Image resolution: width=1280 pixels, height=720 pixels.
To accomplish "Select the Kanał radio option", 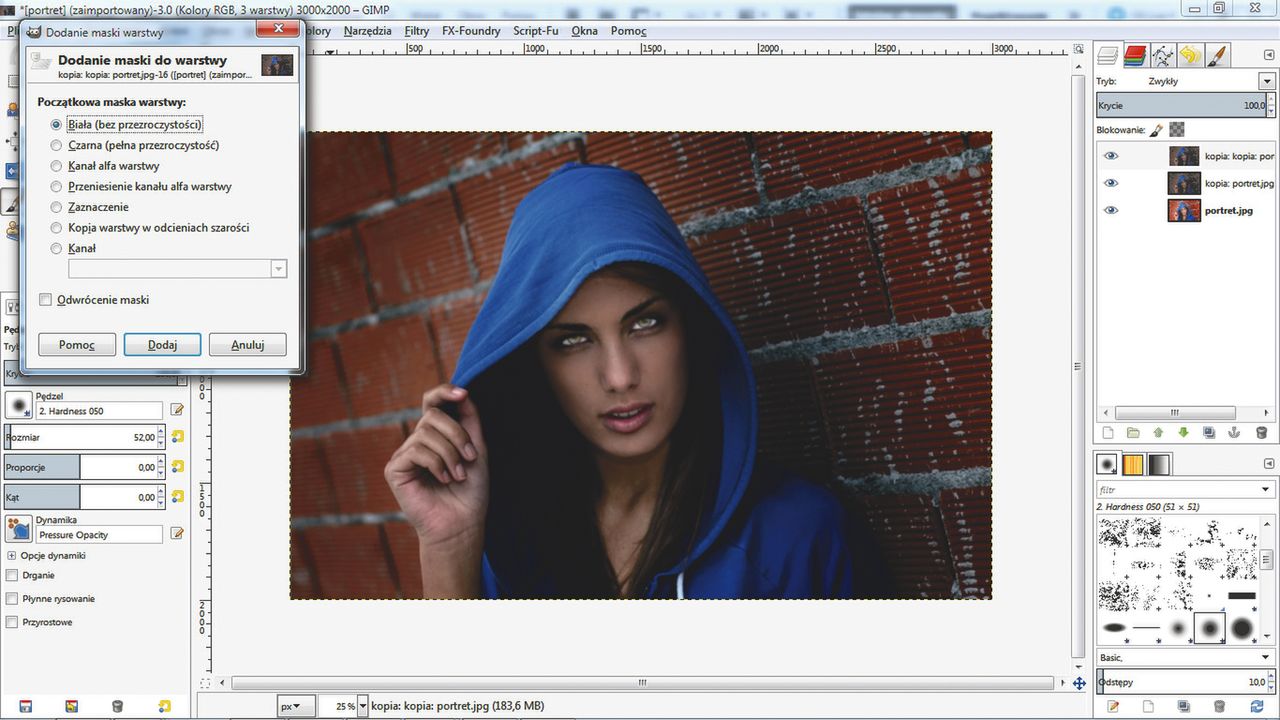I will (x=56, y=248).
